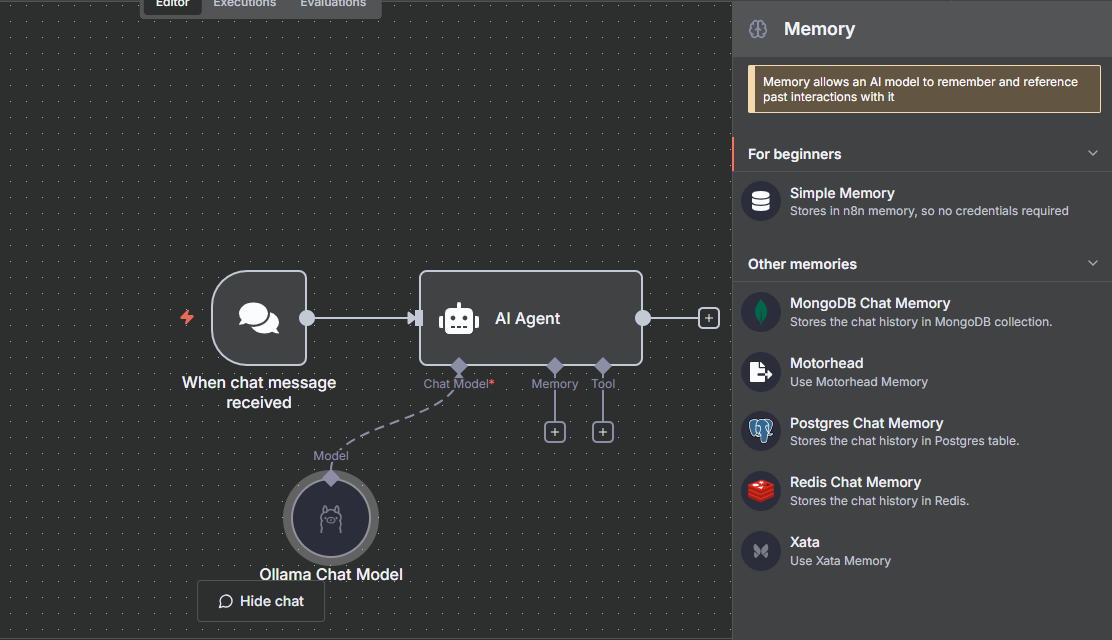Add a Tool sub-node using its plus icon
Screen dimensions: 1112x640
pyautogui.click(x=603, y=431)
